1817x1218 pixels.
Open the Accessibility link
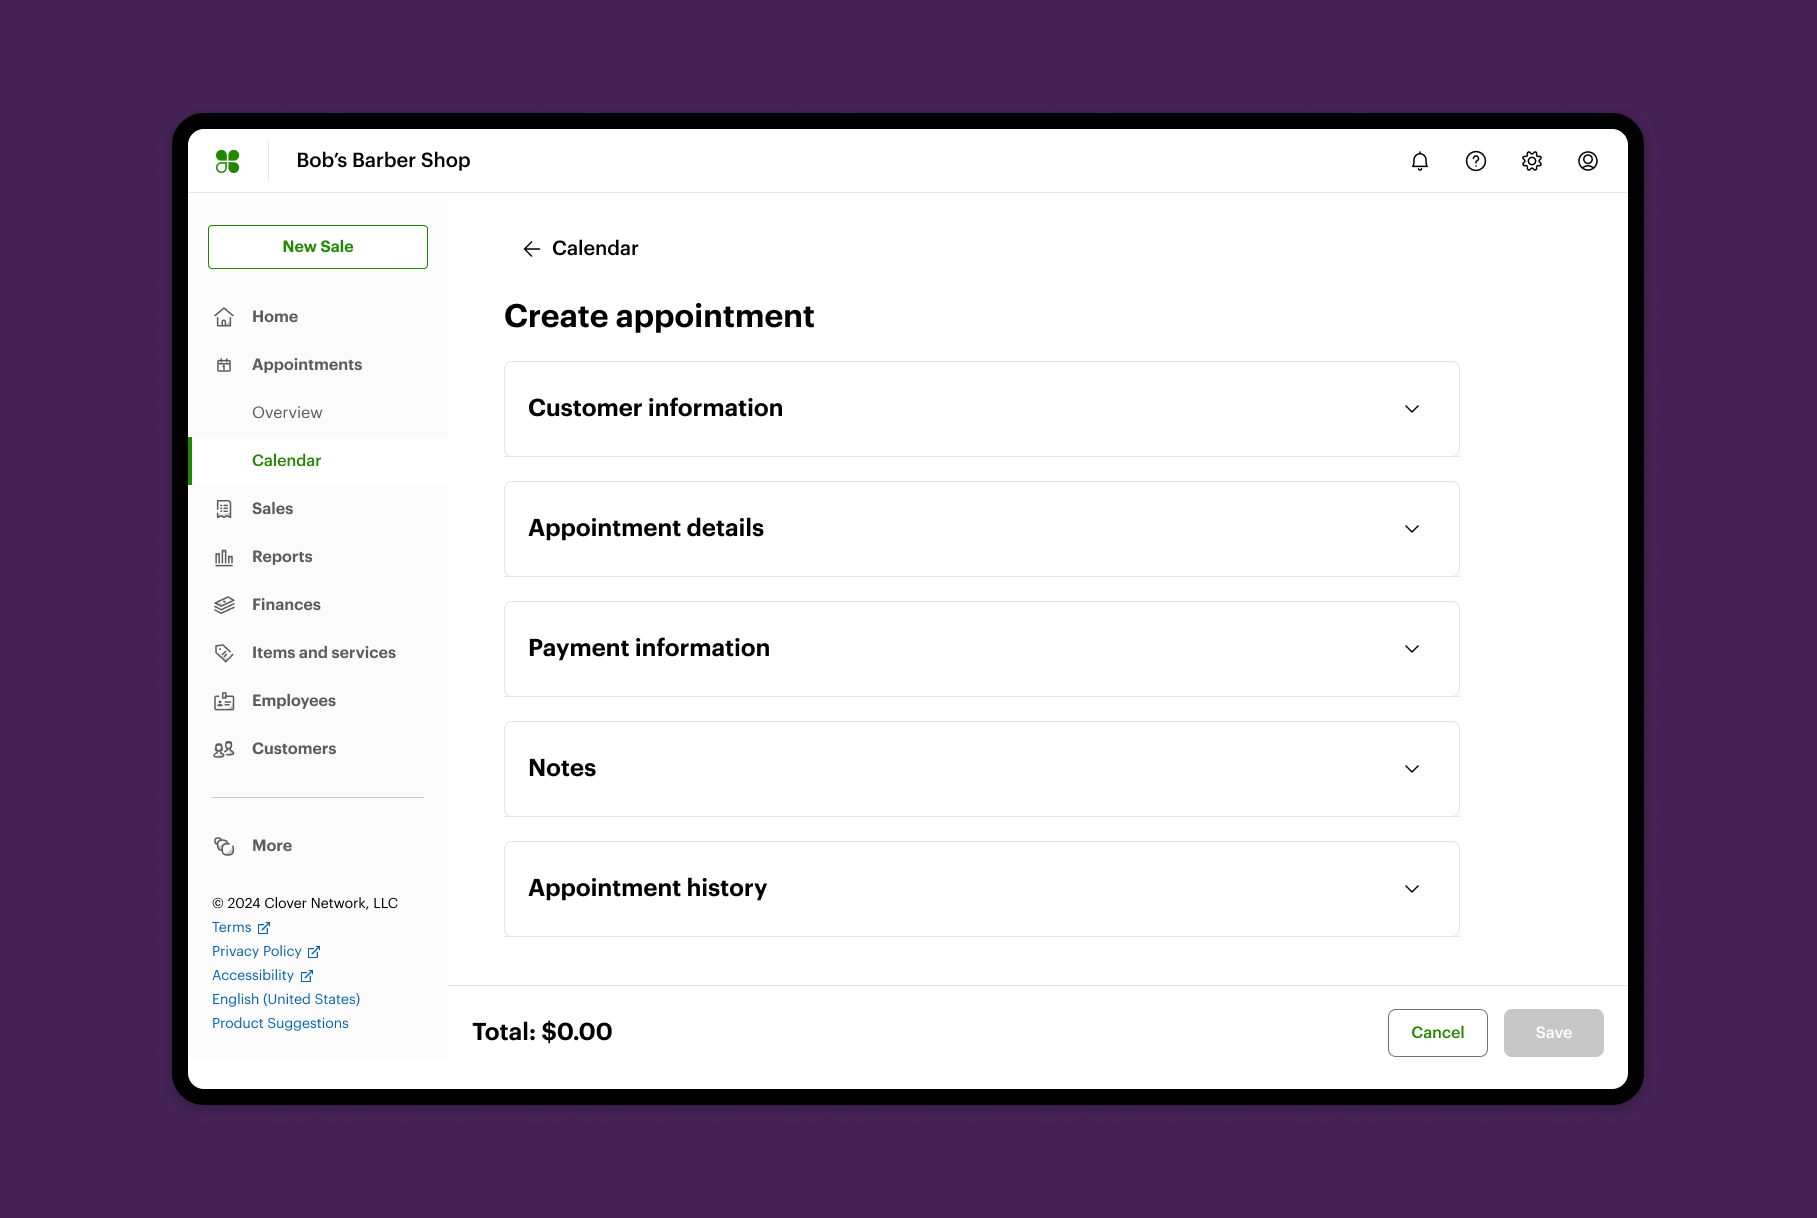click(x=253, y=976)
